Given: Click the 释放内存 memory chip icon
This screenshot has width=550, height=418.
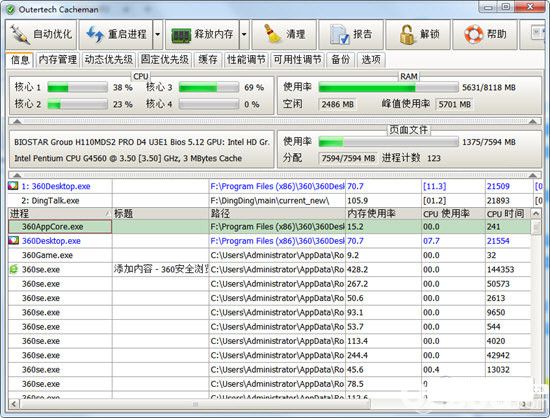Looking at the screenshot, I should coord(181,35).
